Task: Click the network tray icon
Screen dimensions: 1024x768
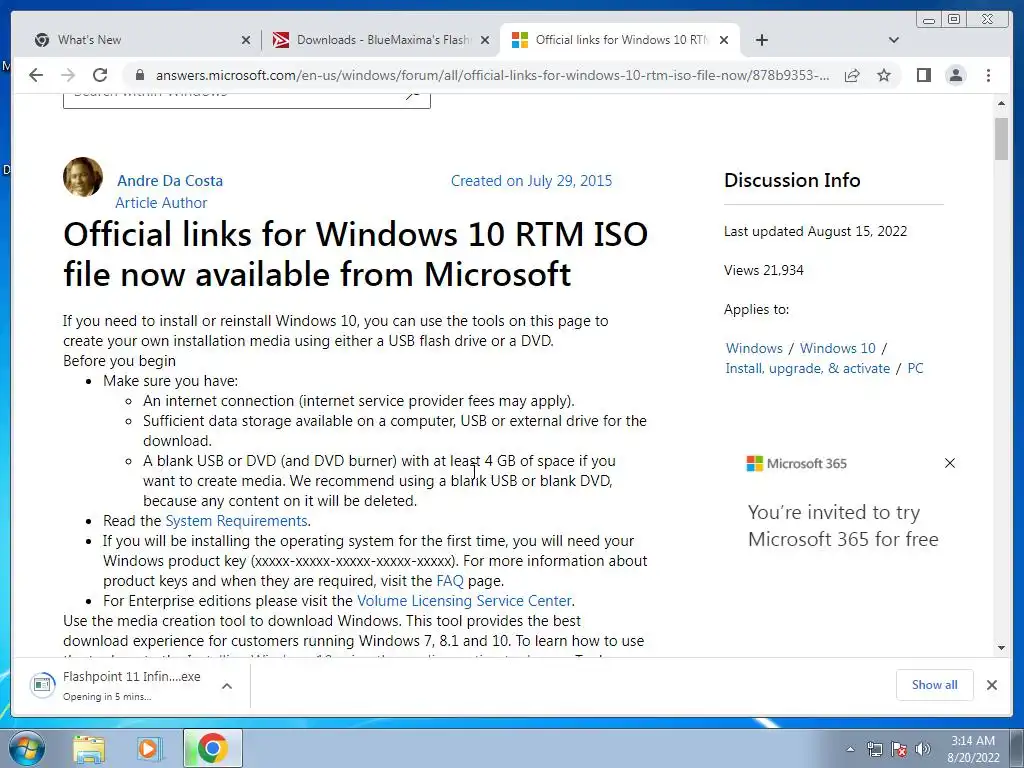Action: coord(874,749)
